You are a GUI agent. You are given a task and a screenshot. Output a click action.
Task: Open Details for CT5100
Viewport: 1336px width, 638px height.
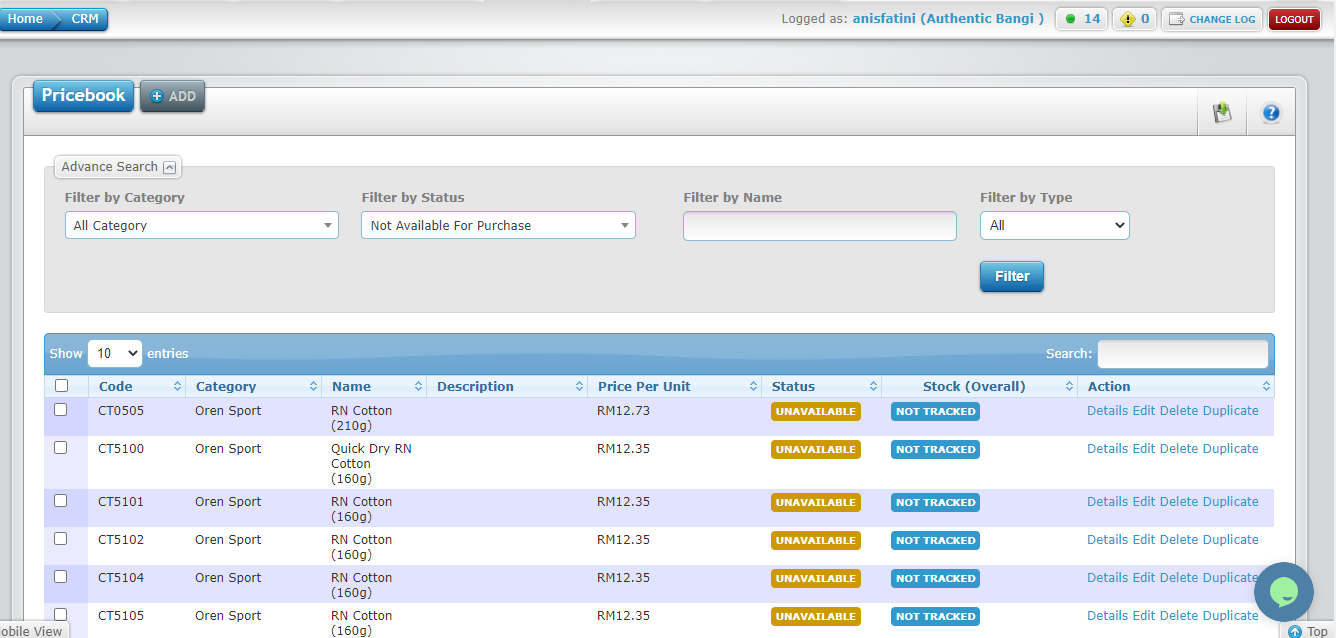point(1107,449)
